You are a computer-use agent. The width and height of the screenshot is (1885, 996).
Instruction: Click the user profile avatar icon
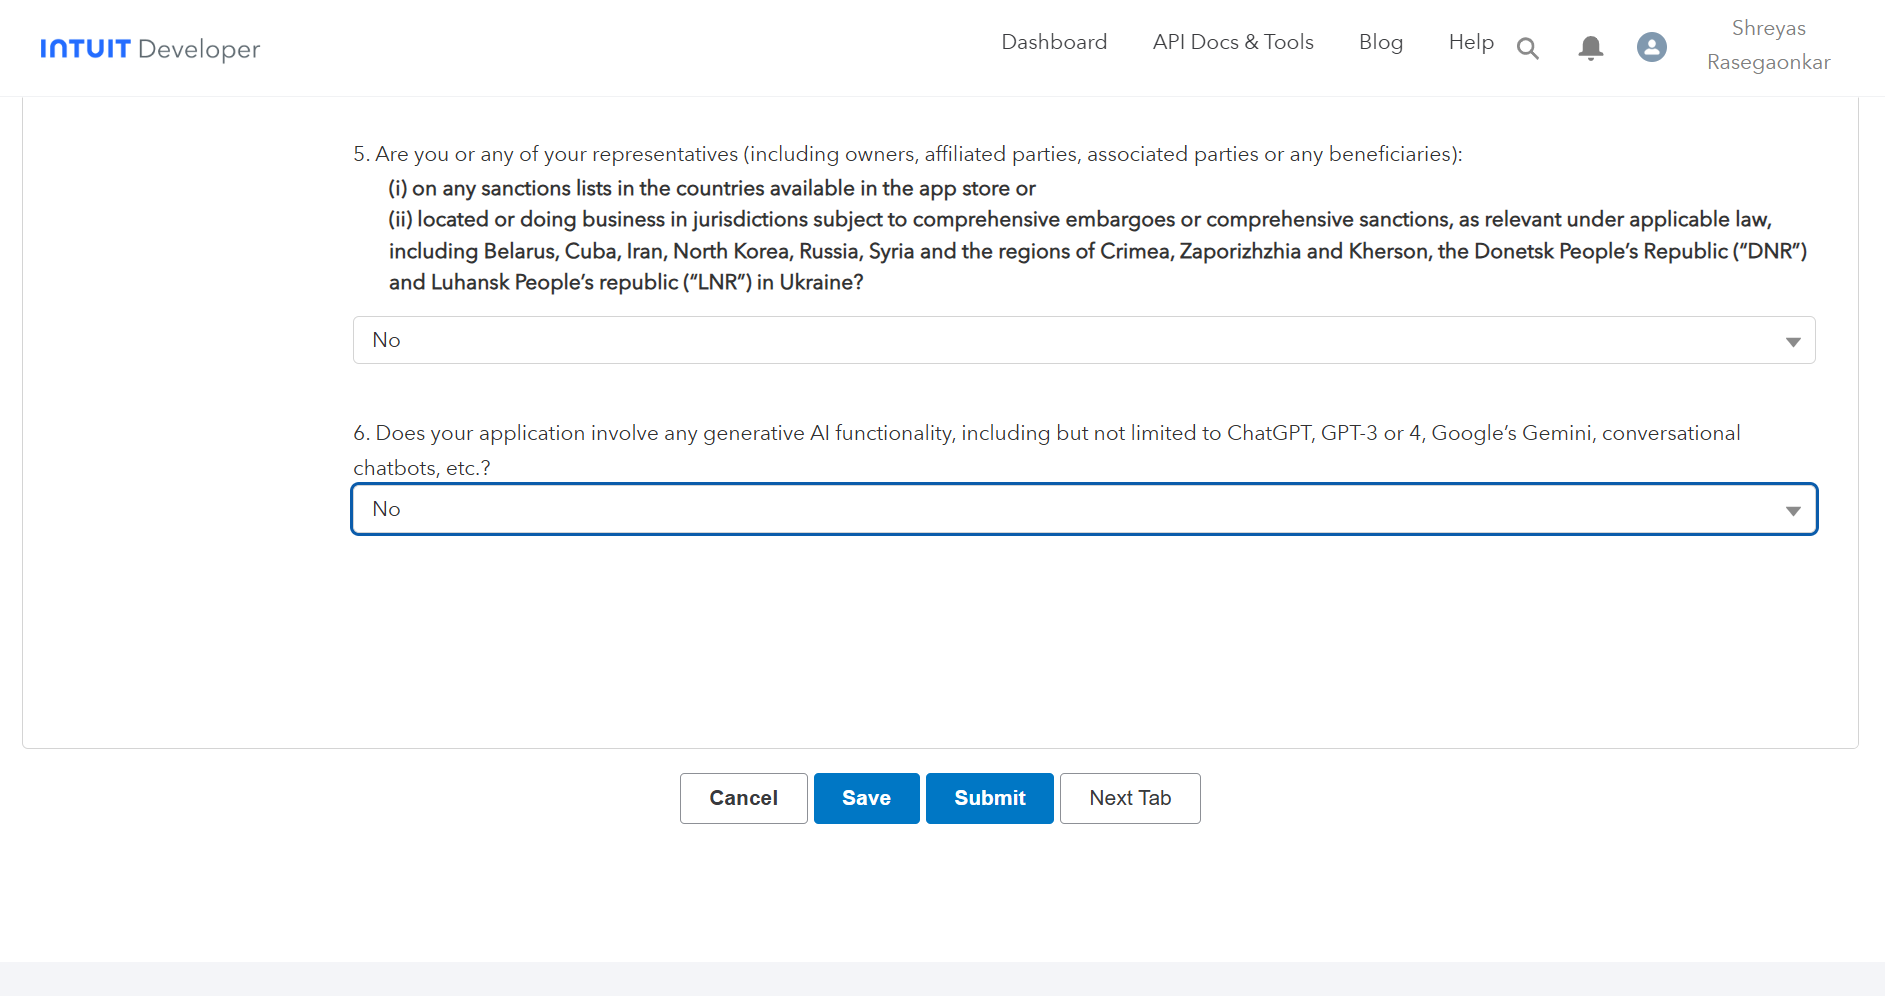pyautogui.click(x=1651, y=47)
